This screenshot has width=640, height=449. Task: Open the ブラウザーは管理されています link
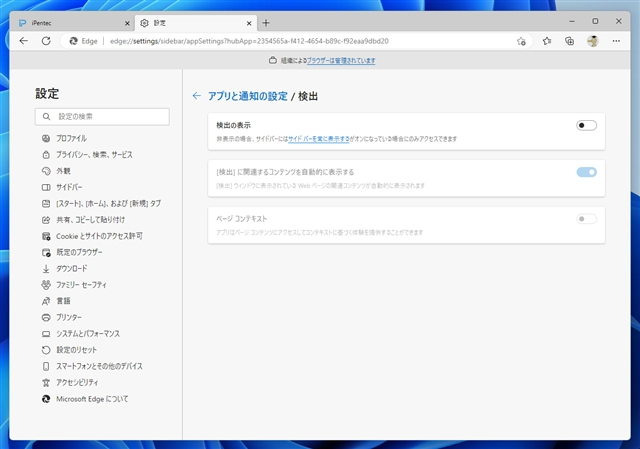point(341,60)
